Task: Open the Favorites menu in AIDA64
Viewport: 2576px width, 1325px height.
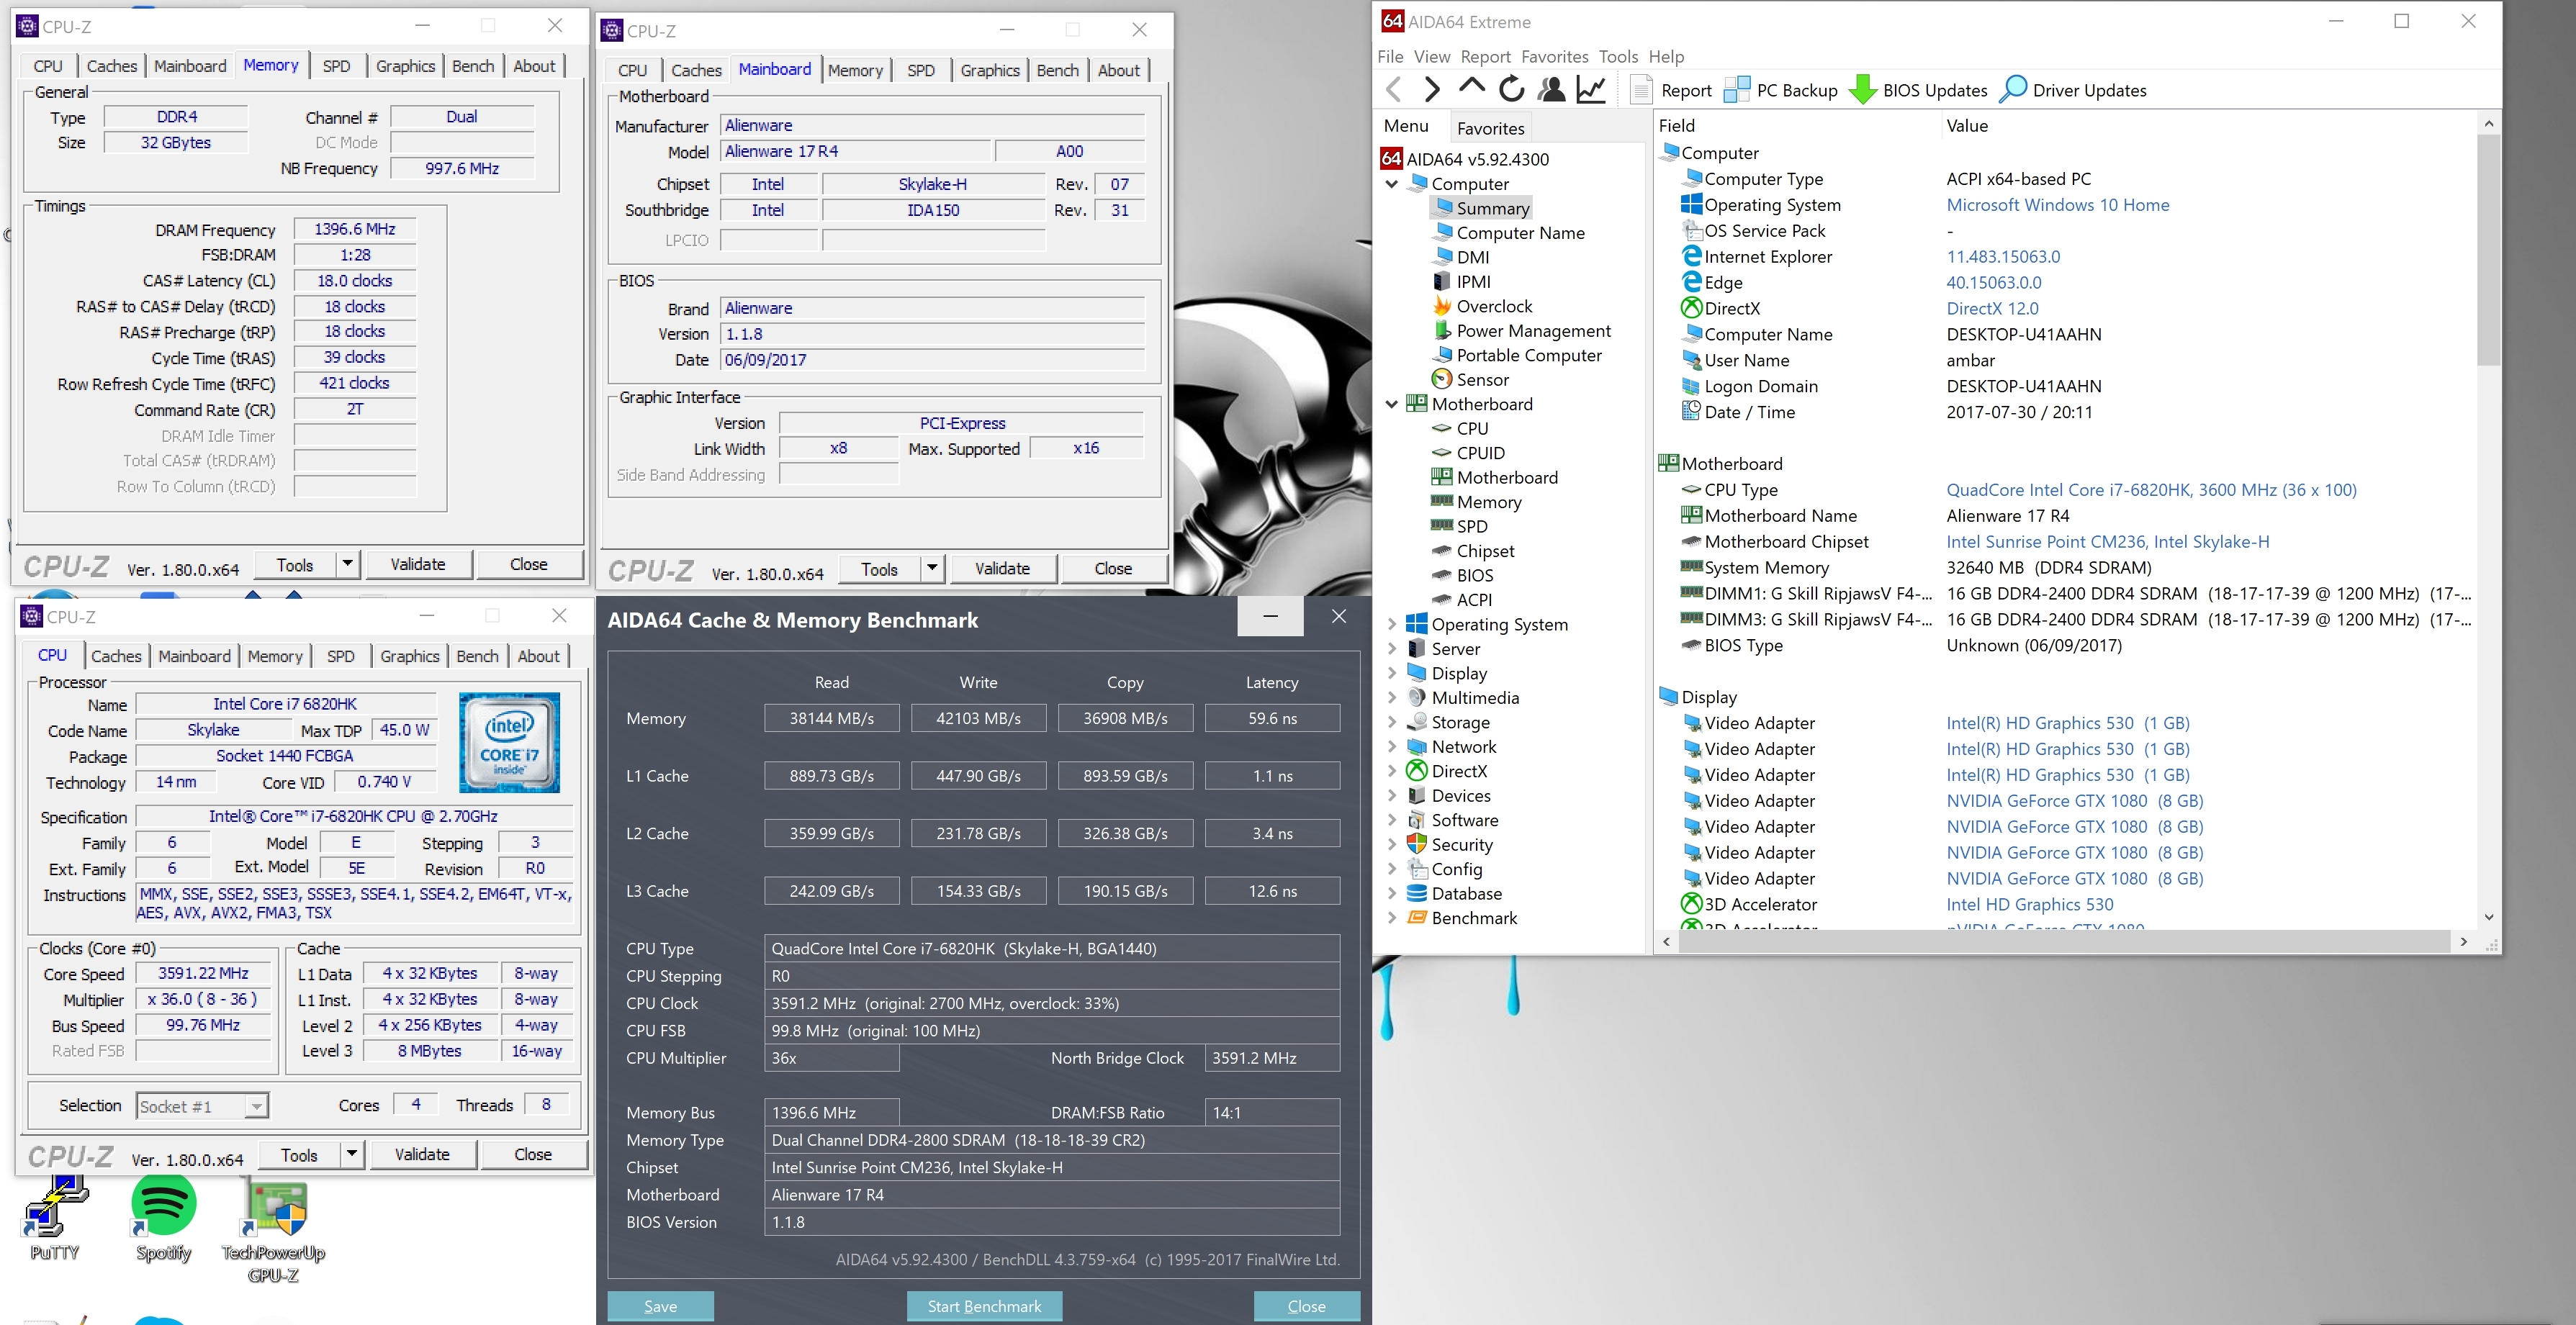Action: click(x=1554, y=57)
